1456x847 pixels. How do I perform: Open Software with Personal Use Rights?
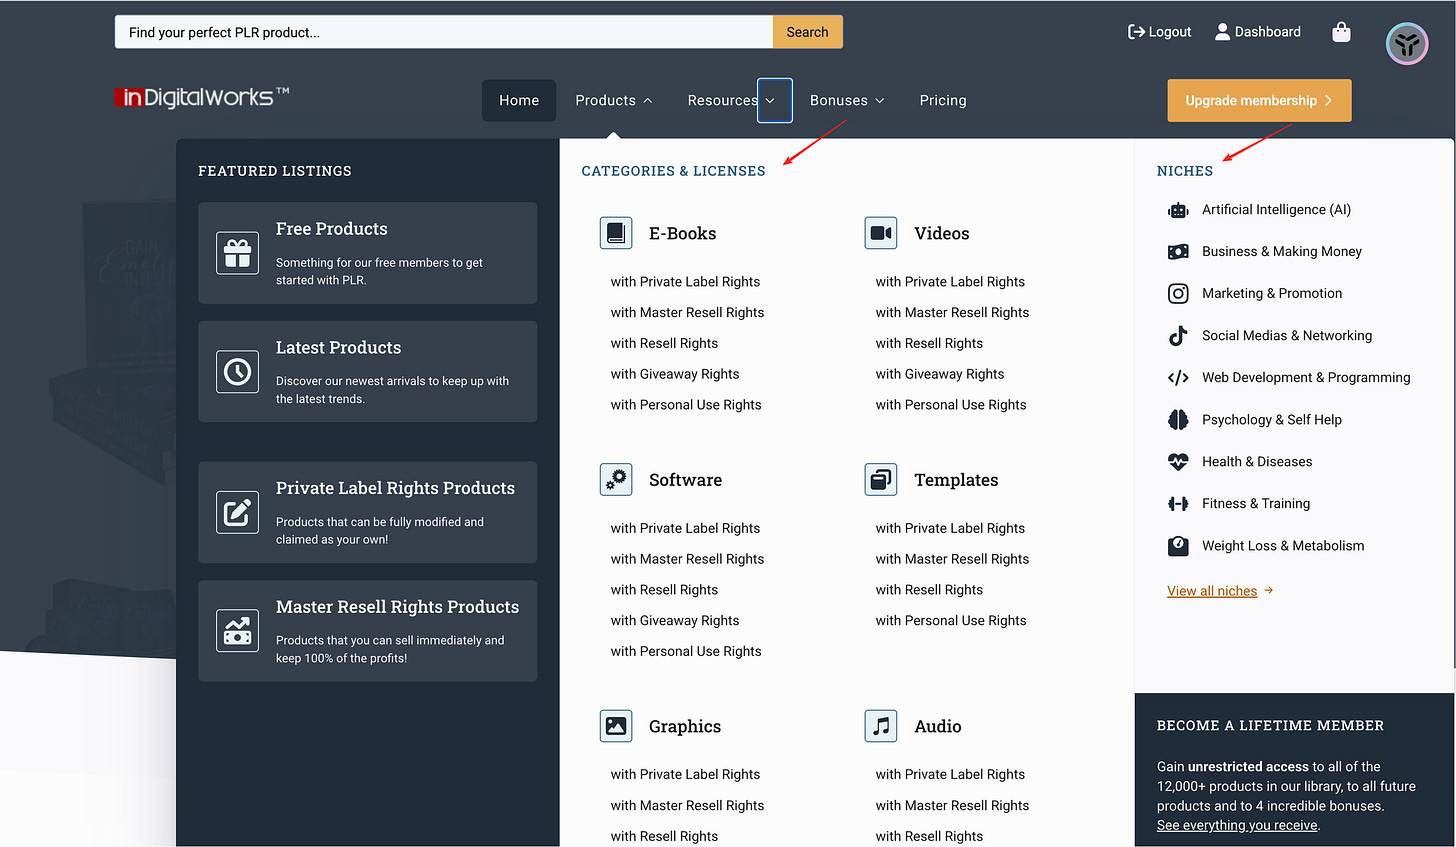(x=686, y=651)
